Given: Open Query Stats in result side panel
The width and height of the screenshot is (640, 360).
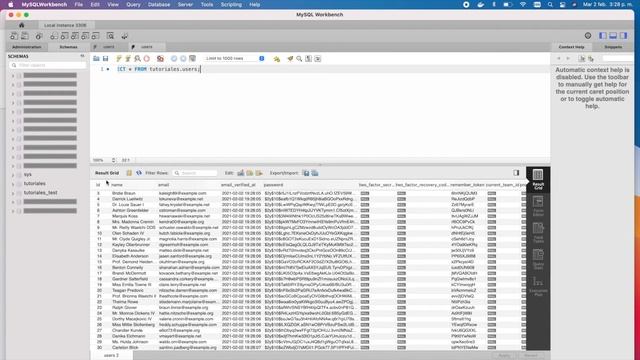Looking at the screenshot, I should click(x=538, y=259).
